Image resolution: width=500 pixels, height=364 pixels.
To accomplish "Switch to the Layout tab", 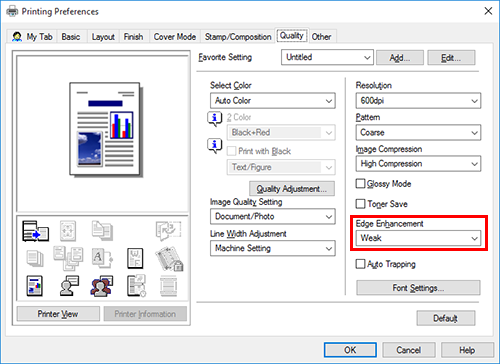I will coord(103,37).
